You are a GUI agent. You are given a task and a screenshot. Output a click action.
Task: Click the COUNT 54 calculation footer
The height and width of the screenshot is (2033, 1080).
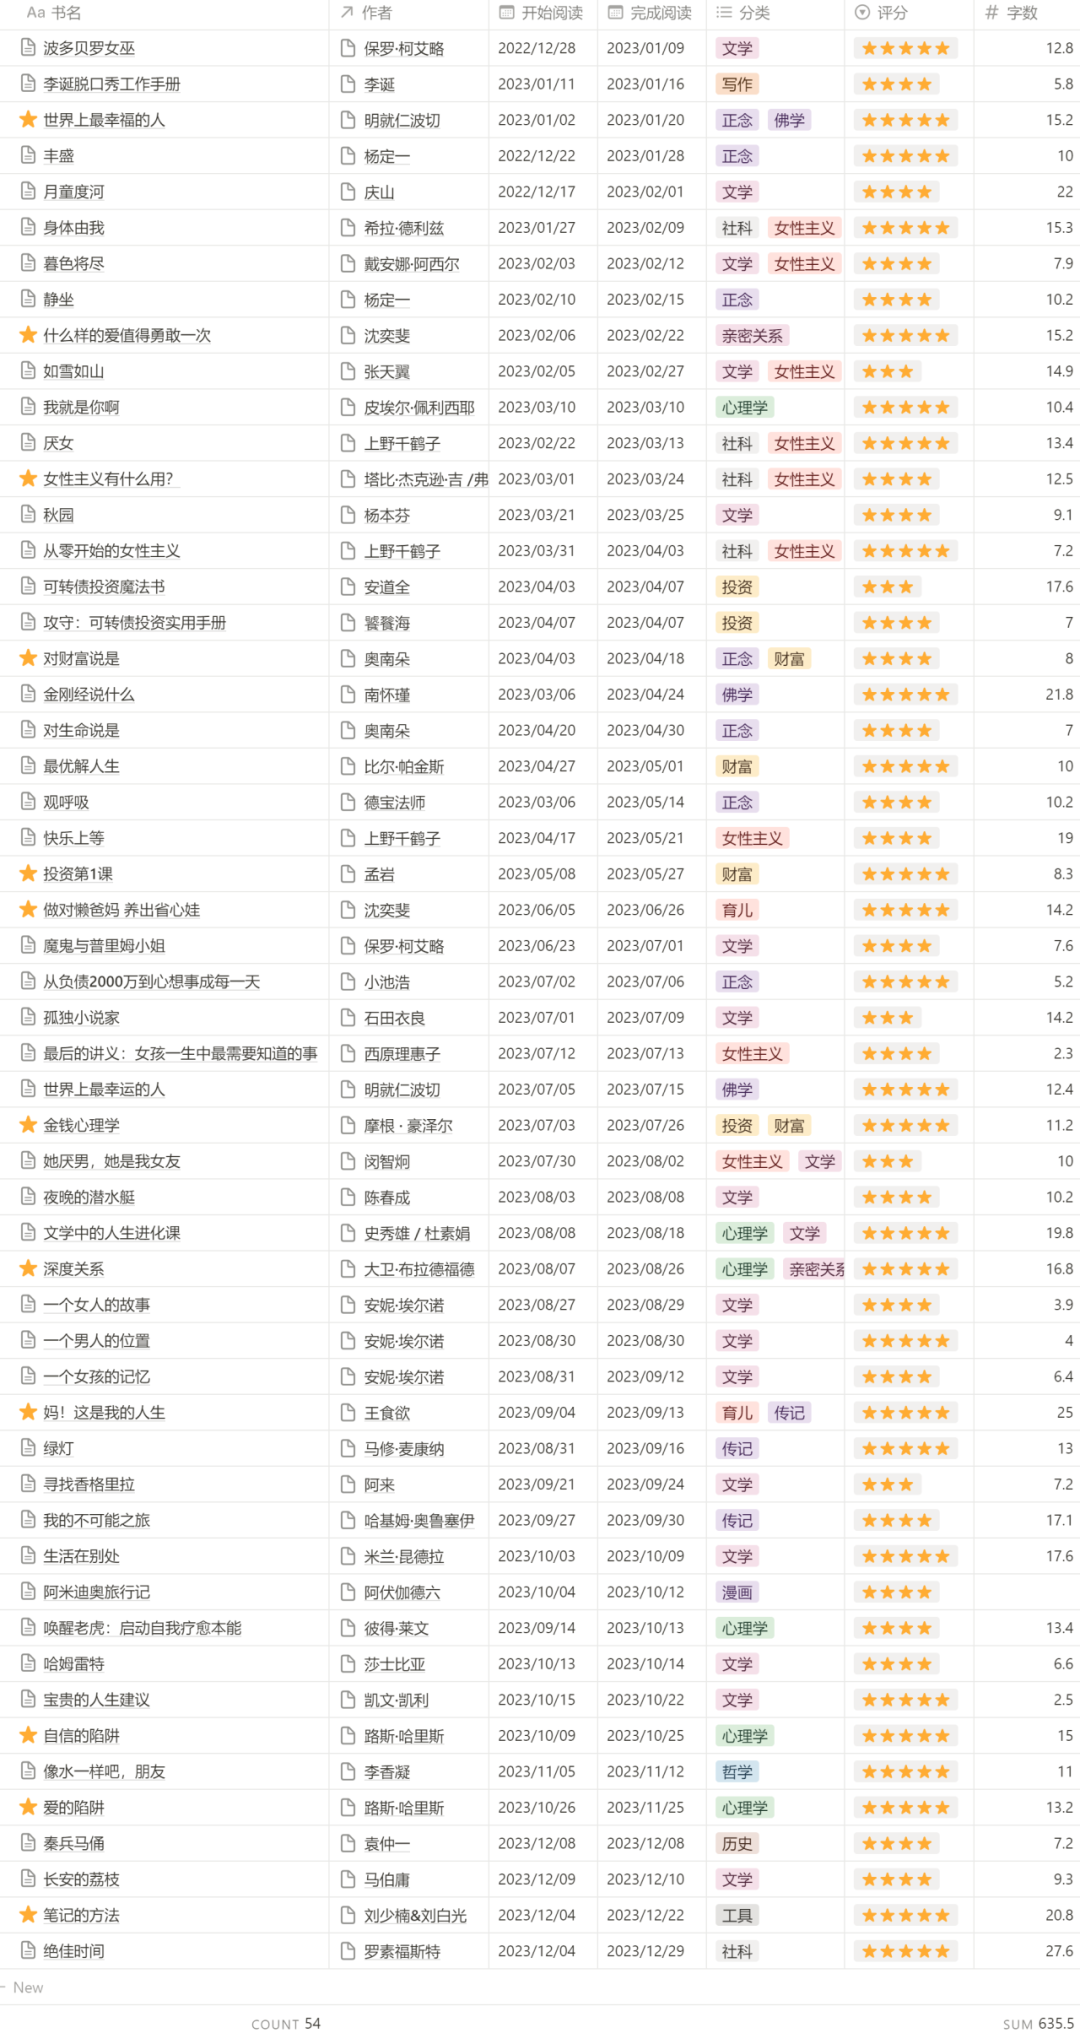(286, 2023)
